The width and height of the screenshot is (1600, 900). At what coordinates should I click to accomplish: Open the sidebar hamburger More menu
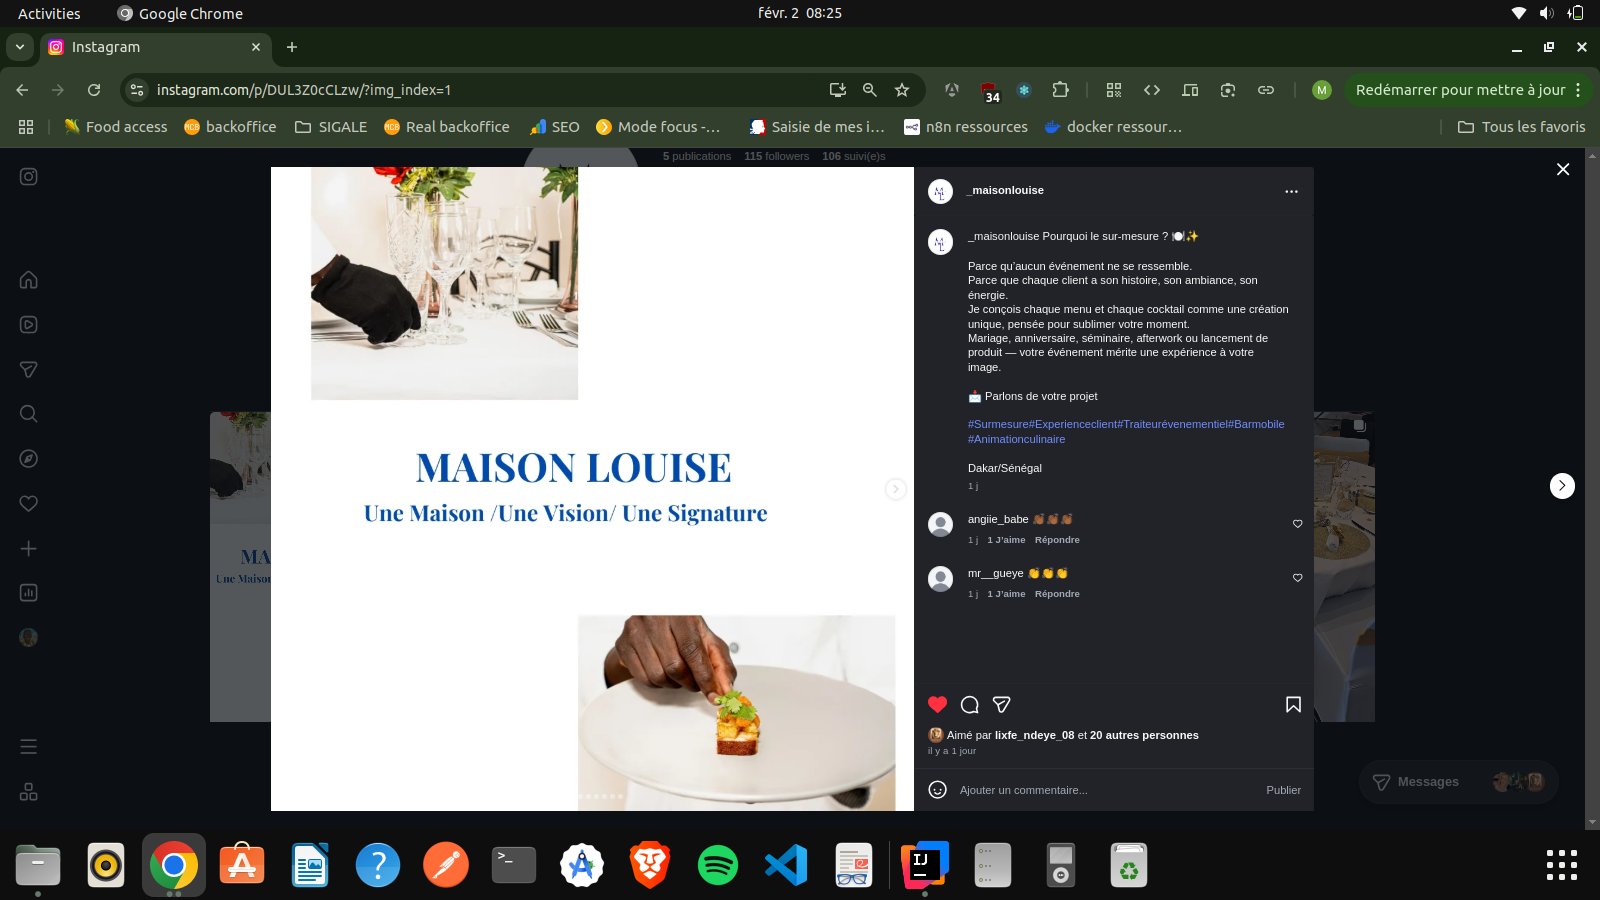29,747
